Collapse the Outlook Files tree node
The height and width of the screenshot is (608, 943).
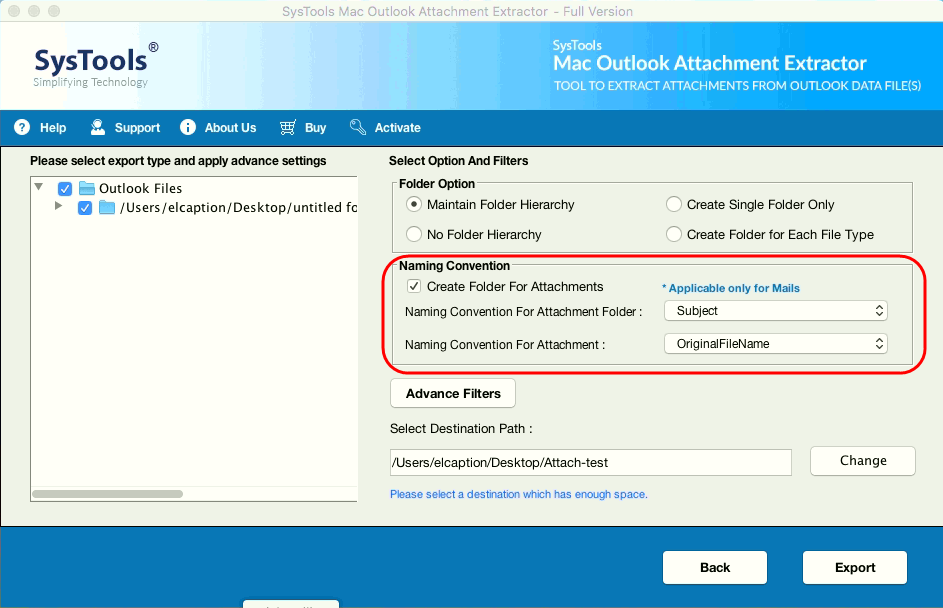tap(39, 187)
